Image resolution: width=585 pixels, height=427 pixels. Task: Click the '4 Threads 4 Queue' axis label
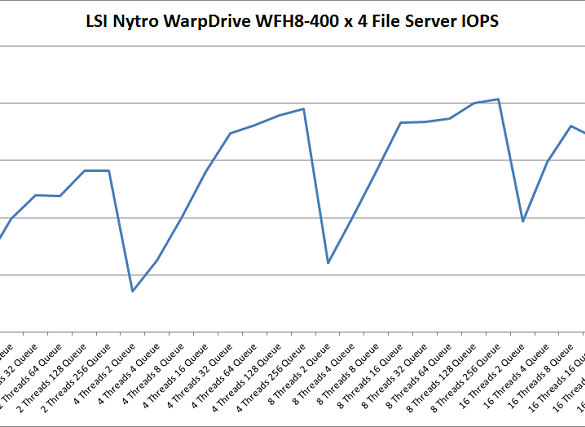(128, 374)
